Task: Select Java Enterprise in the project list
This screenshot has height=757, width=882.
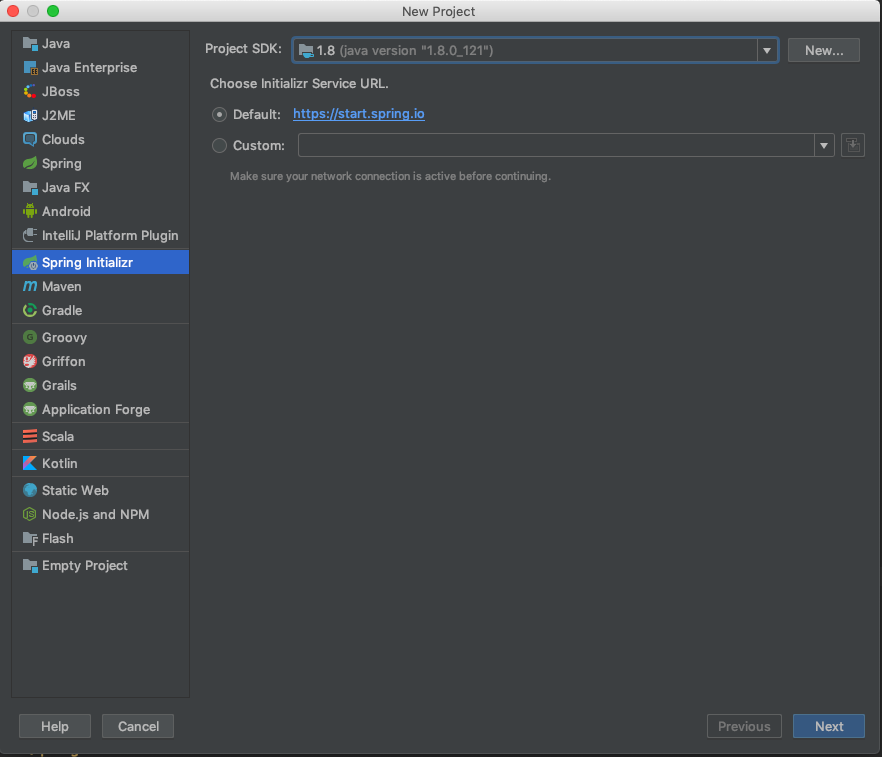Action: pyautogui.click(x=101, y=67)
